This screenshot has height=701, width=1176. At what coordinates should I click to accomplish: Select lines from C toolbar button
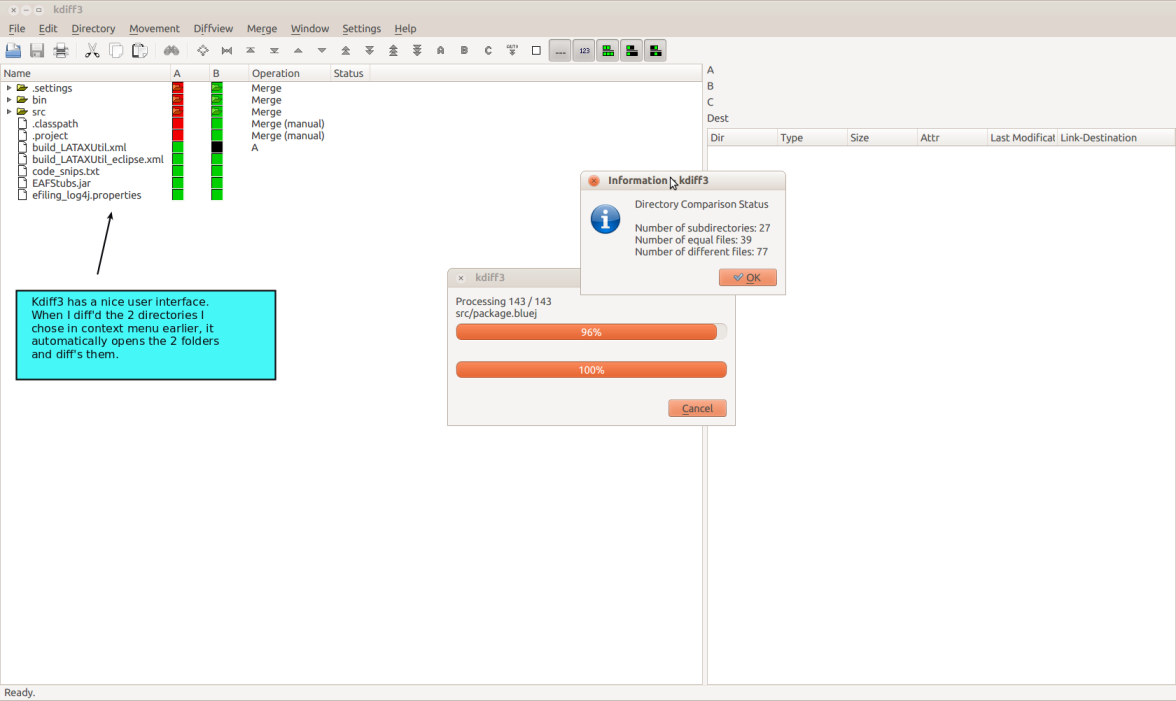pos(488,50)
